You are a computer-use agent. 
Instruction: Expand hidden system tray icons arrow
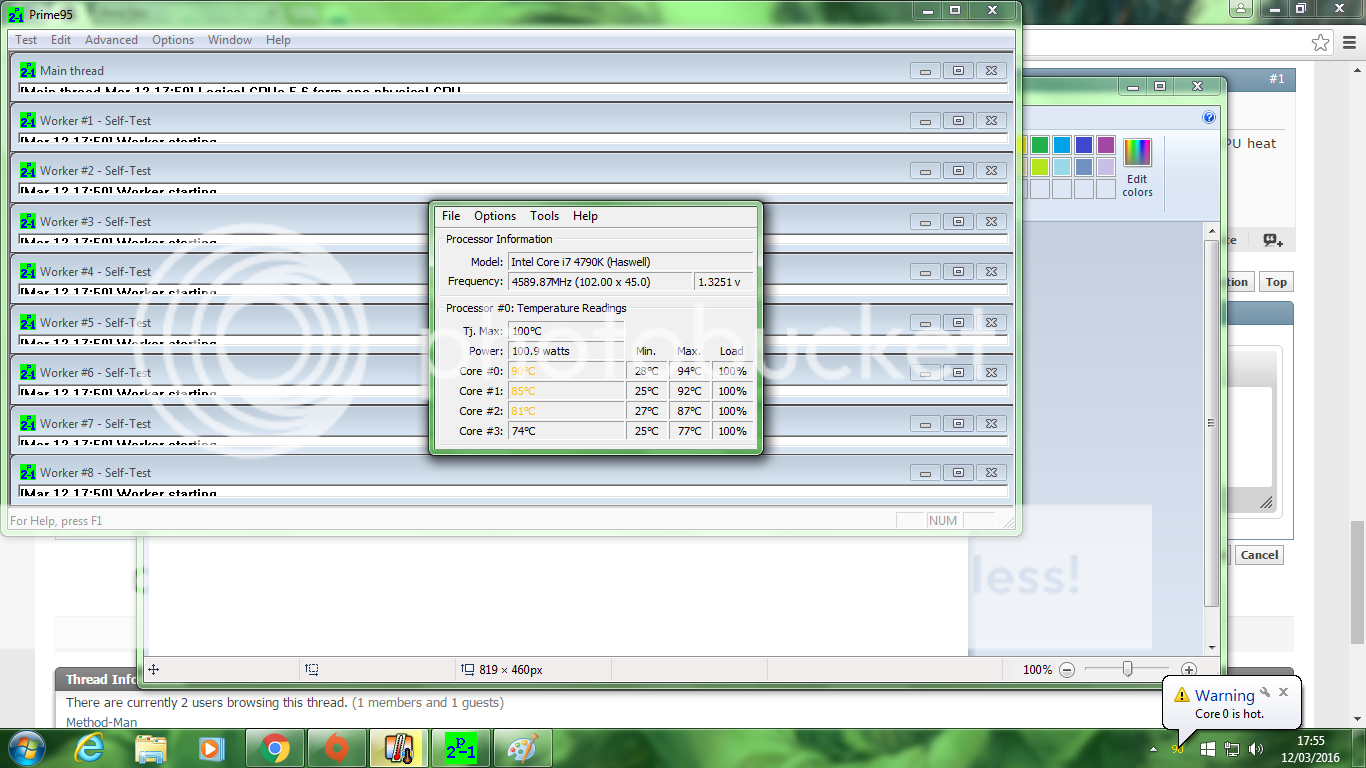click(x=1153, y=749)
